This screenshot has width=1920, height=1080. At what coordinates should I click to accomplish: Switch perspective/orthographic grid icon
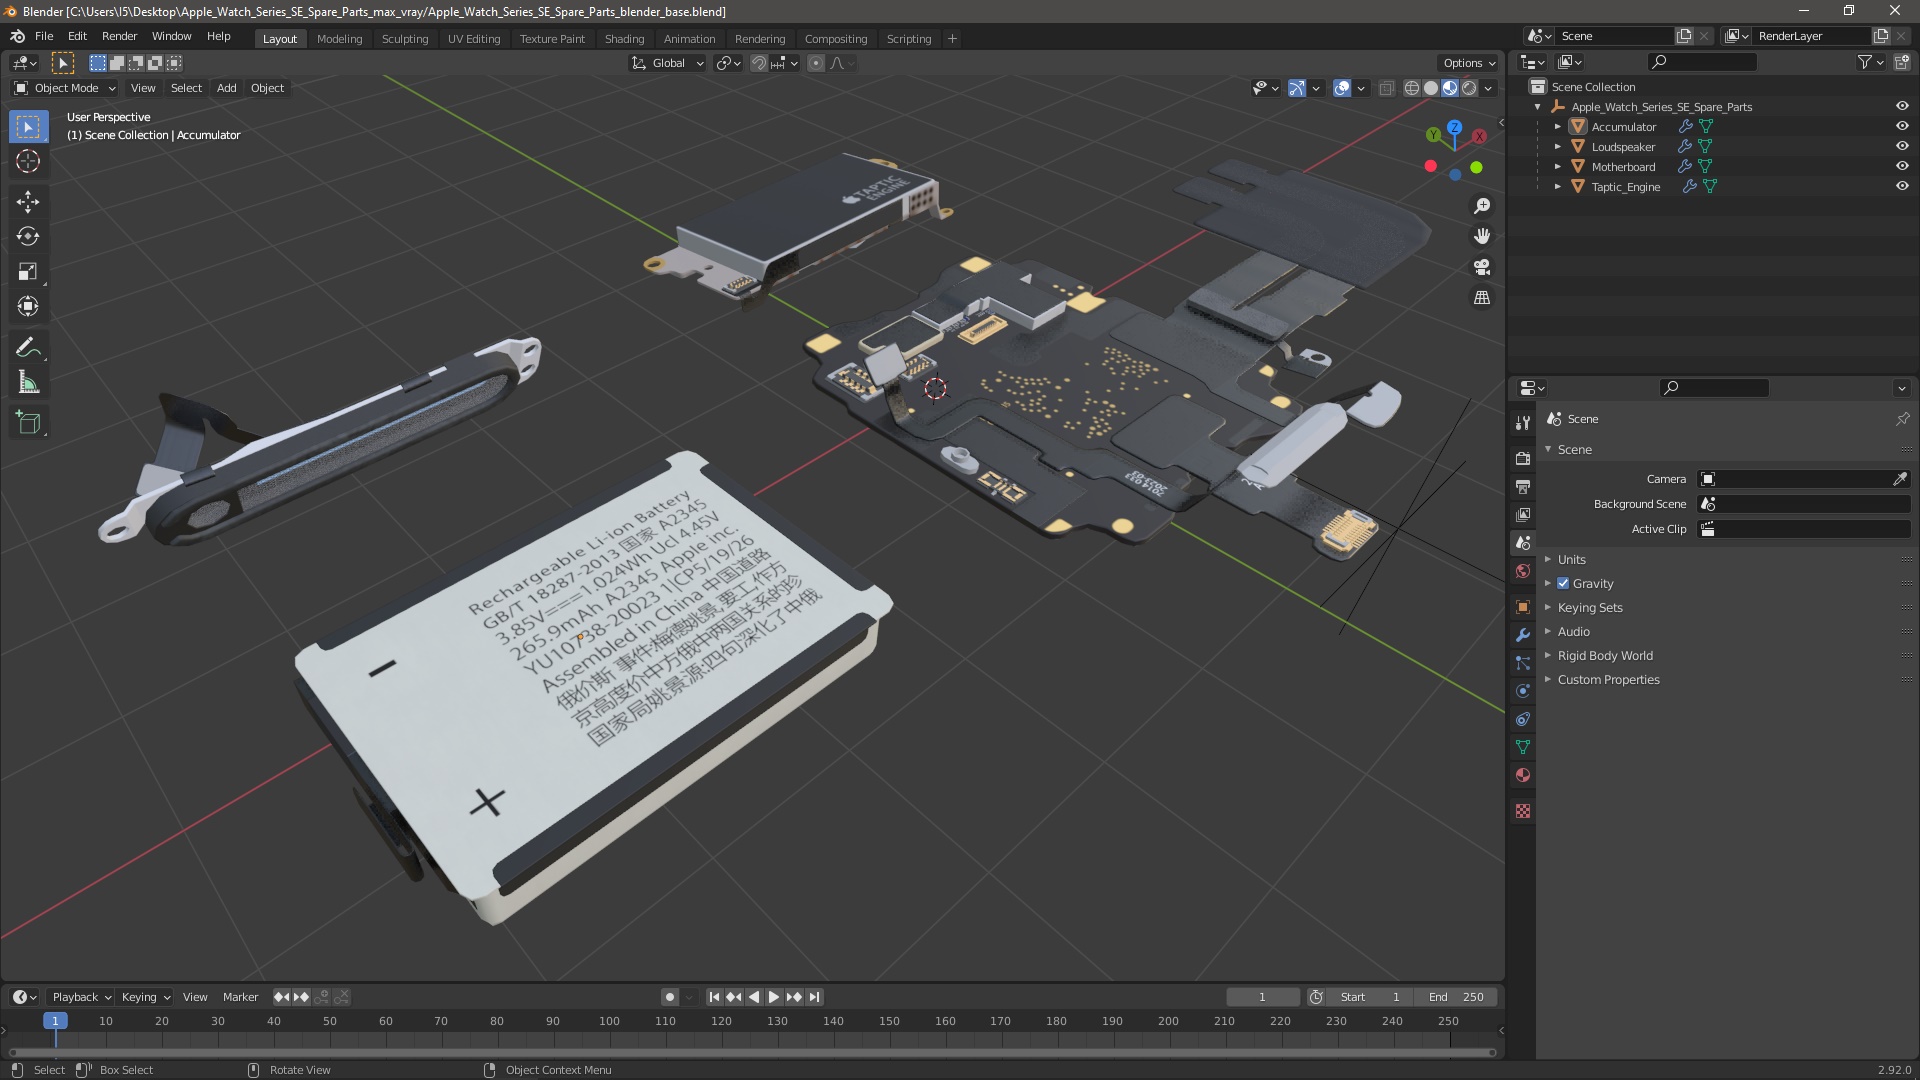coord(1482,298)
